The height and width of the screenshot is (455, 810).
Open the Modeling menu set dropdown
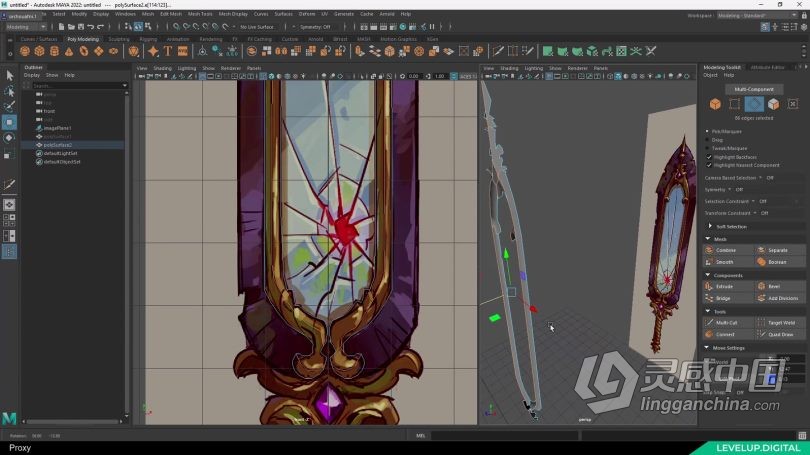(x=25, y=27)
